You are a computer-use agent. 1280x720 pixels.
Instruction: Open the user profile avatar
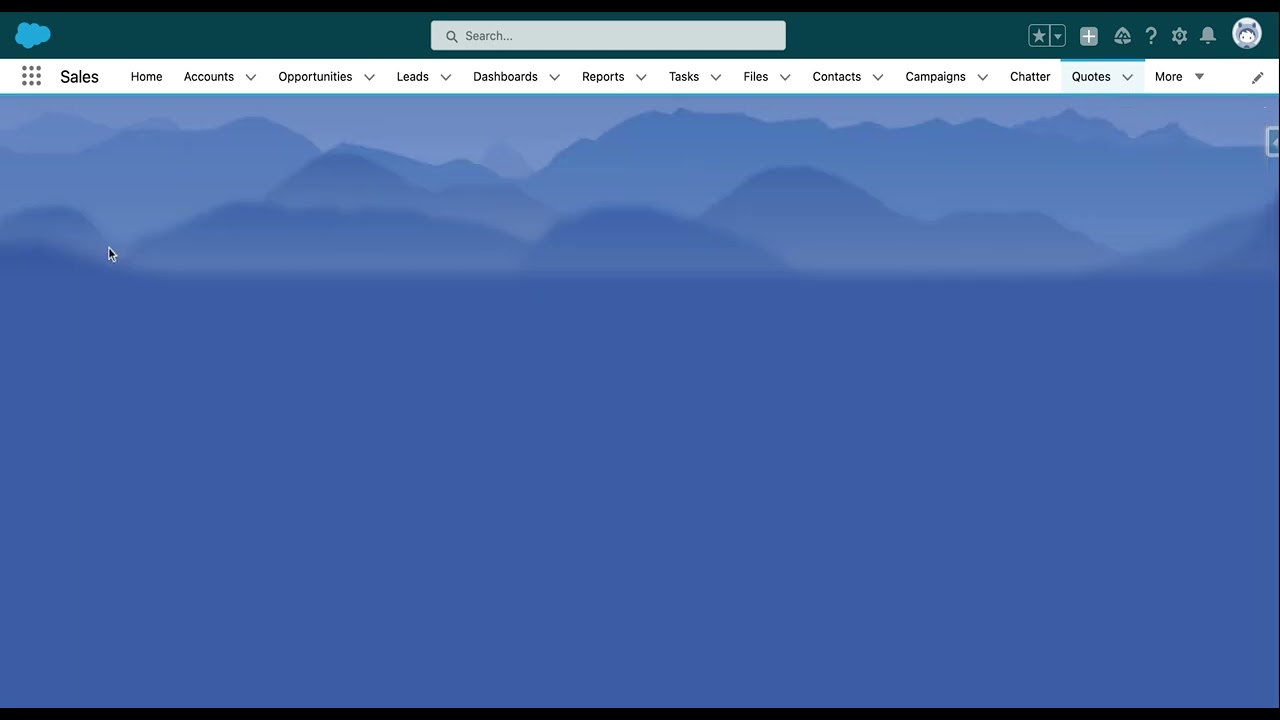(1247, 34)
